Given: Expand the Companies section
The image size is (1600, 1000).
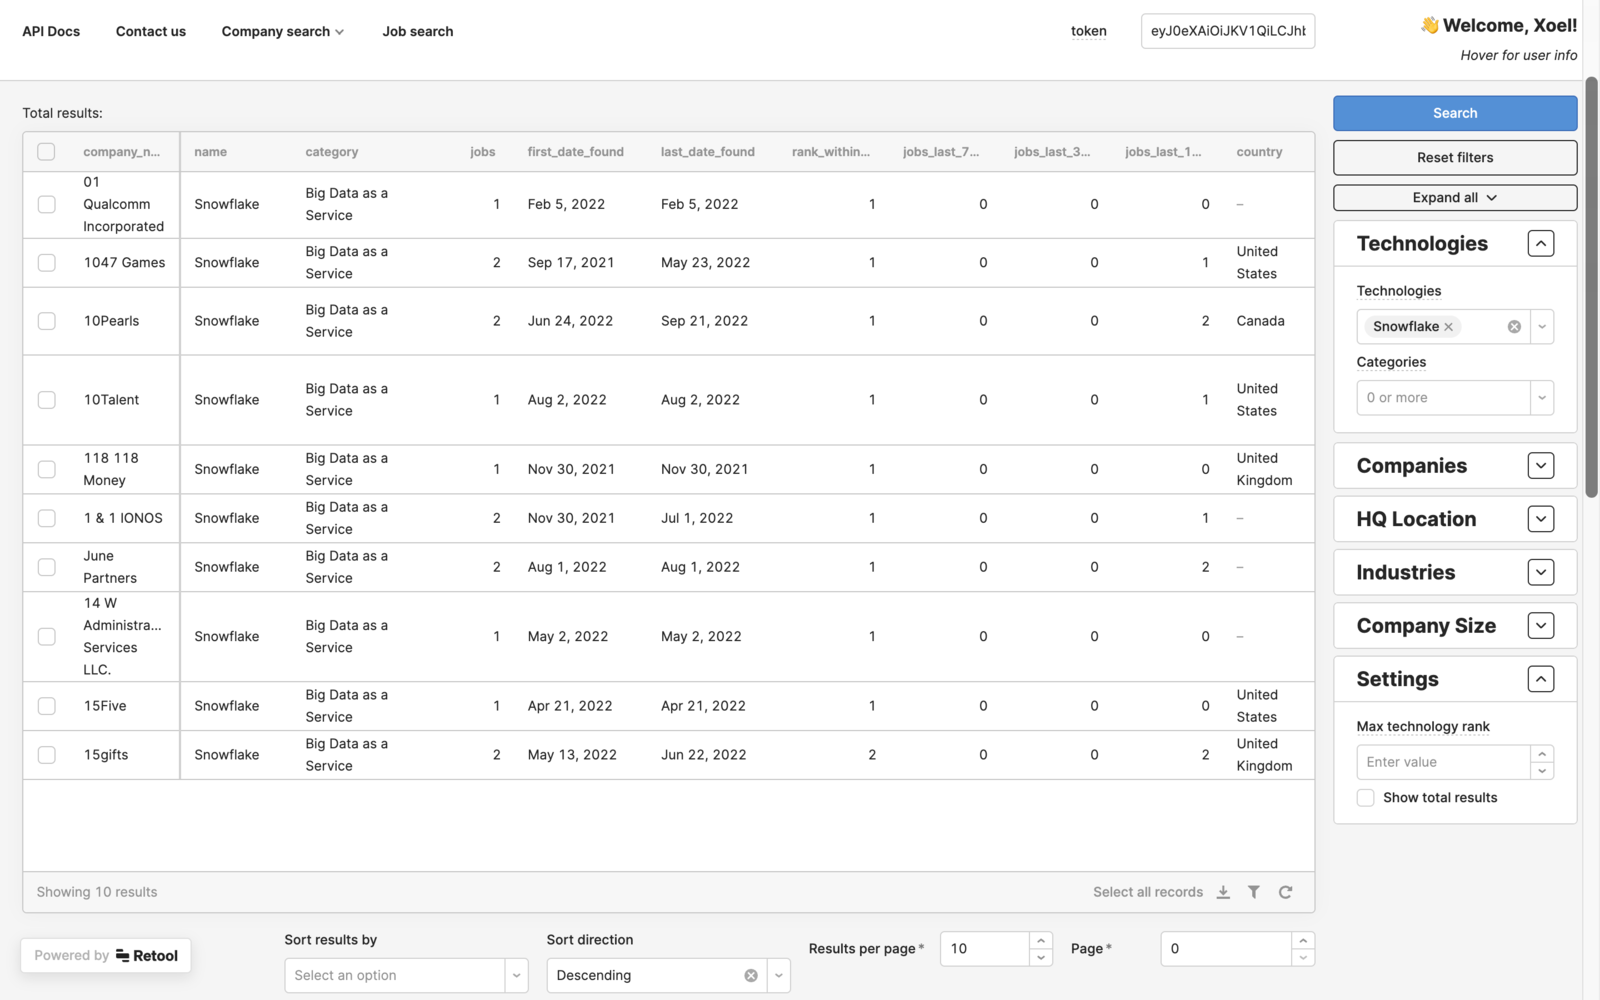Looking at the screenshot, I should [1541, 466].
